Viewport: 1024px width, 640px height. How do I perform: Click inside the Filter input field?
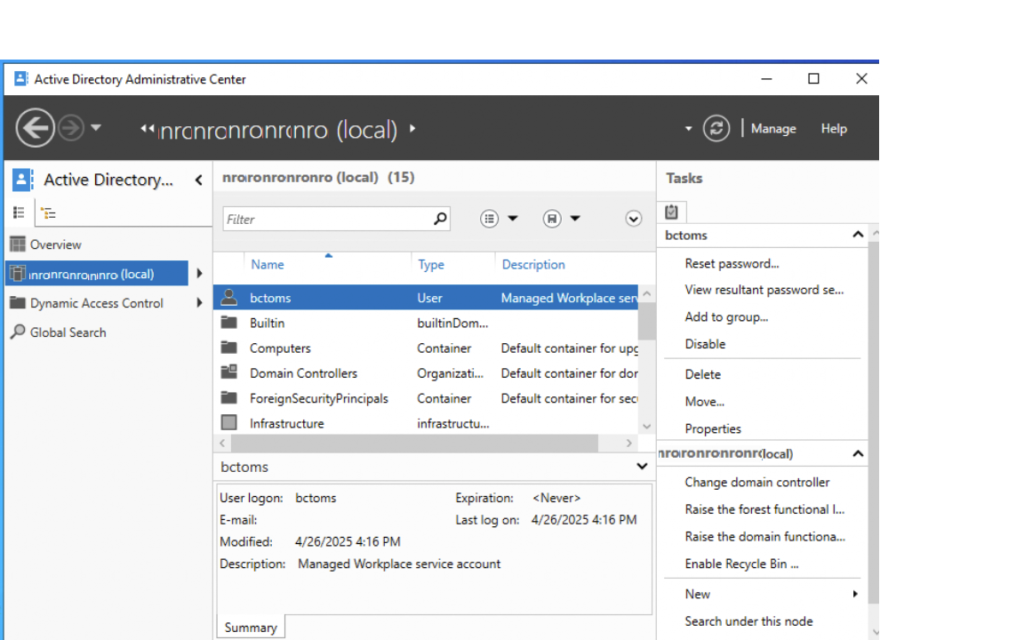pyautogui.click(x=325, y=219)
